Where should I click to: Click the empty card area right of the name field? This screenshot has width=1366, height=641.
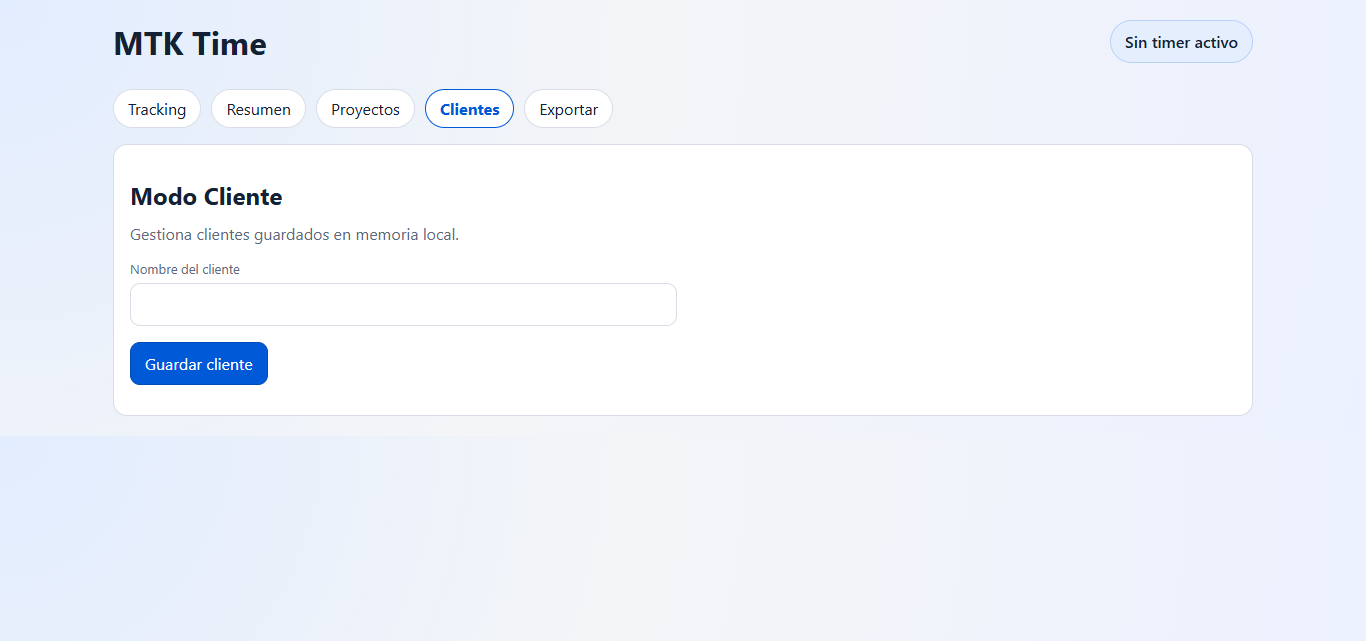[950, 305]
